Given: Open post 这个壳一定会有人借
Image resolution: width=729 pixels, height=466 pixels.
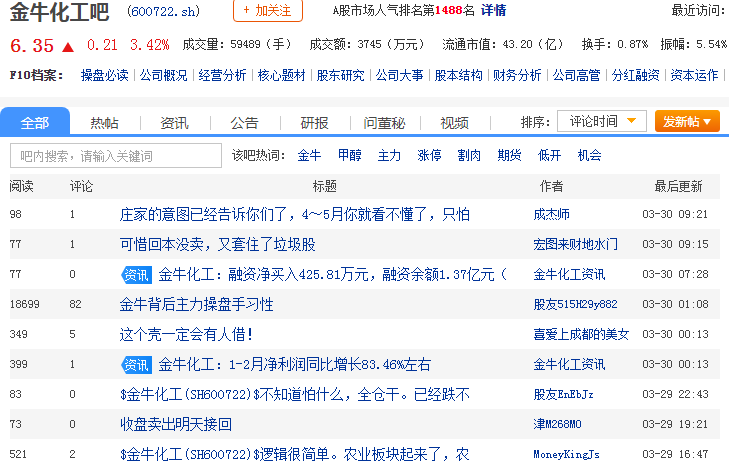Looking at the screenshot, I should coord(186,334).
